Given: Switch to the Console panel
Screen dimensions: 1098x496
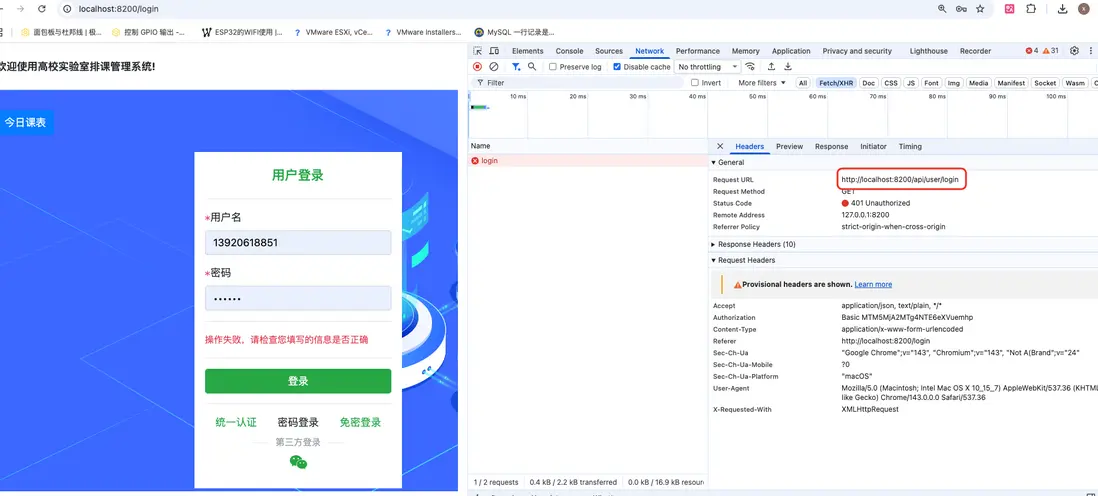Looking at the screenshot, I should [569, 51].
